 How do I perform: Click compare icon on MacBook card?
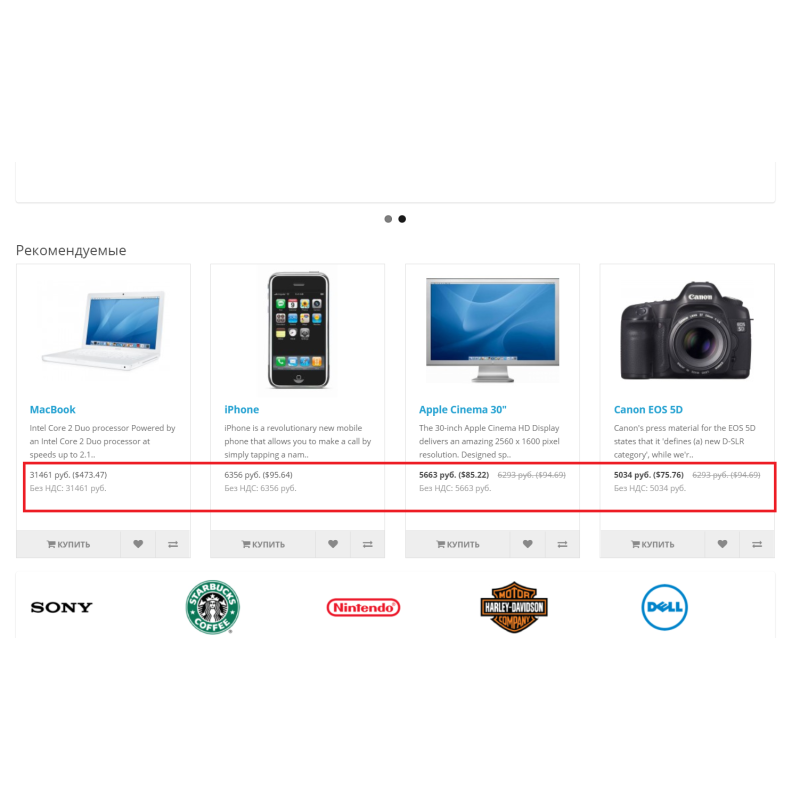click(x=173, y=544)
